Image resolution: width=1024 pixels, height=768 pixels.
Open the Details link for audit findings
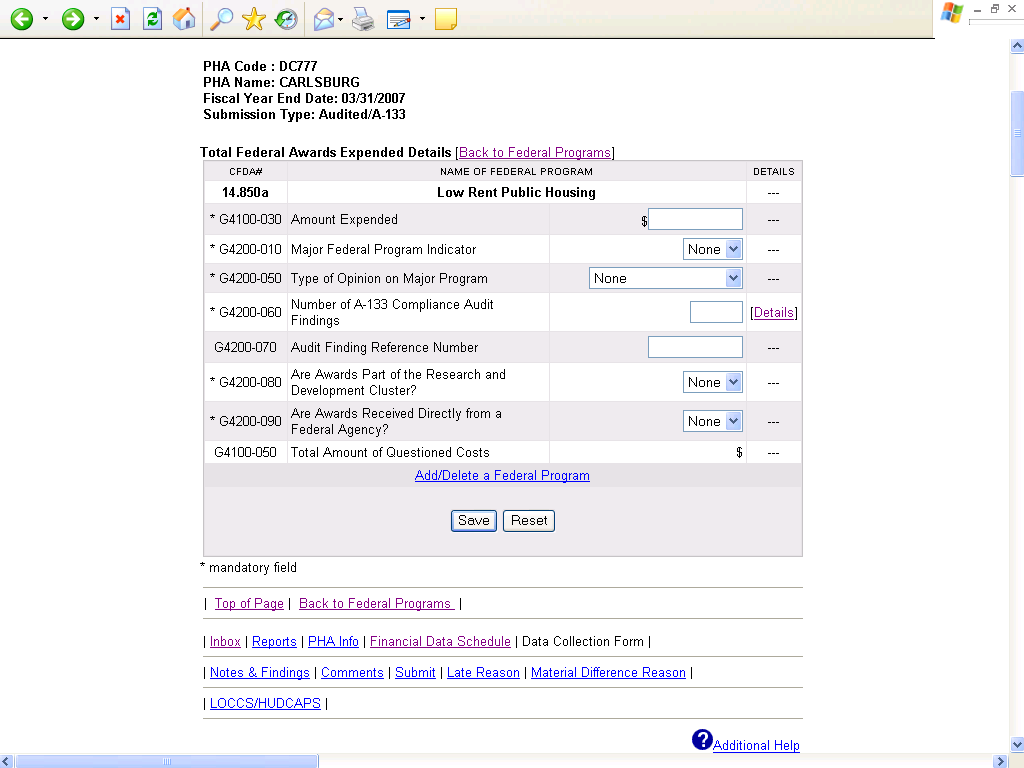773,312
